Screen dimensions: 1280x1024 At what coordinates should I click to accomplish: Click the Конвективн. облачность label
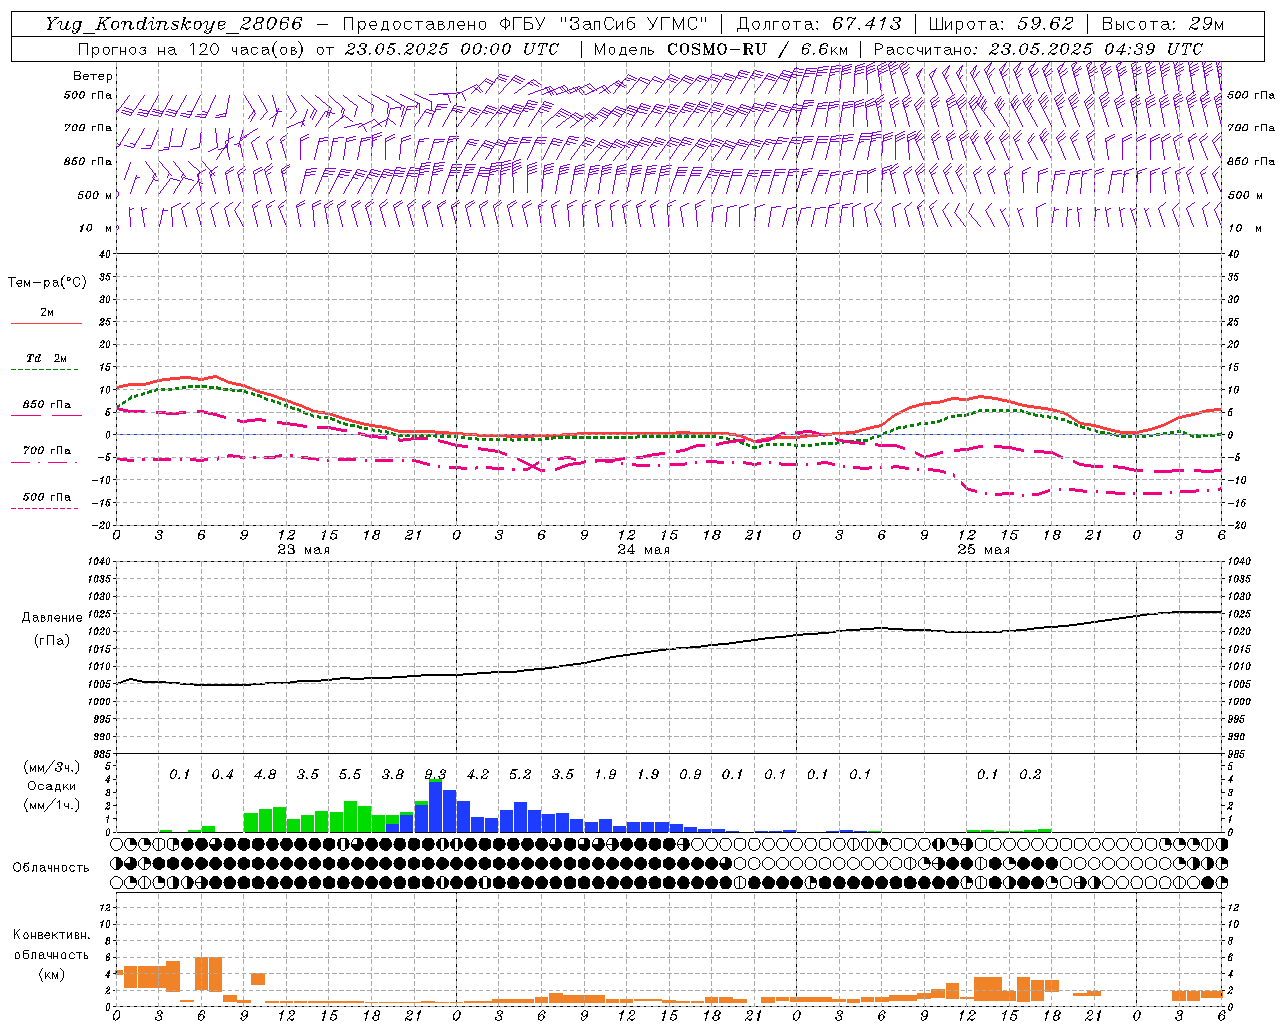coord(51,945)
